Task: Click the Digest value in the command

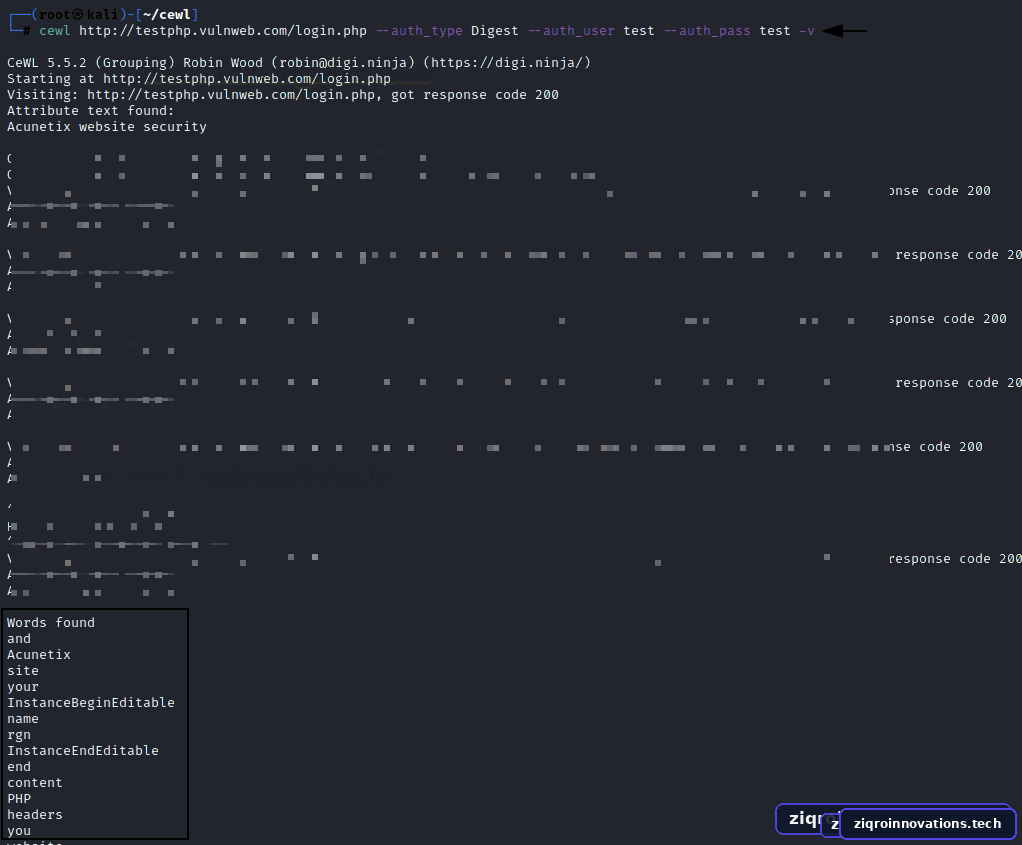Action: 495,31
